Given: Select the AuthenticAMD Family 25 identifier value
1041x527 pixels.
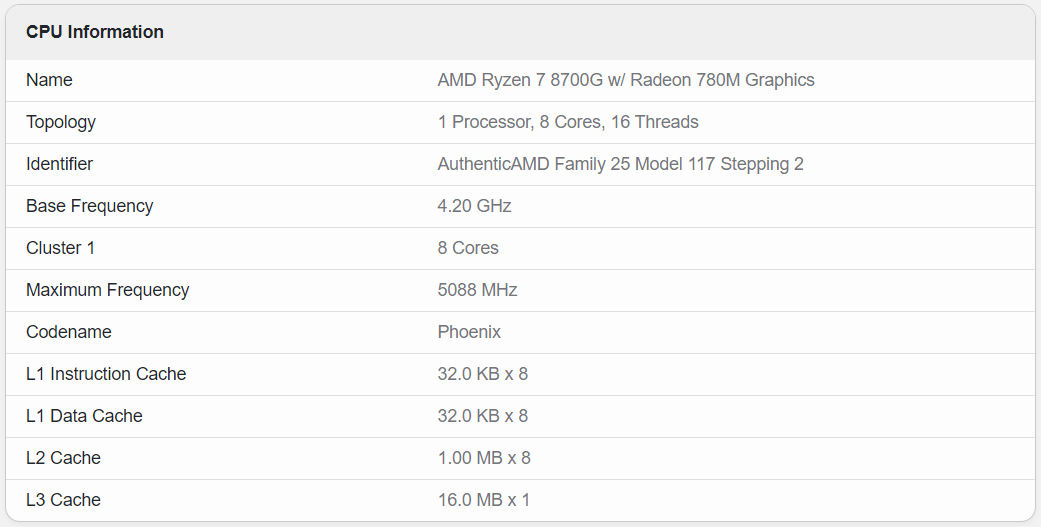Looking at the screenshot, I should tap(620, 164).
